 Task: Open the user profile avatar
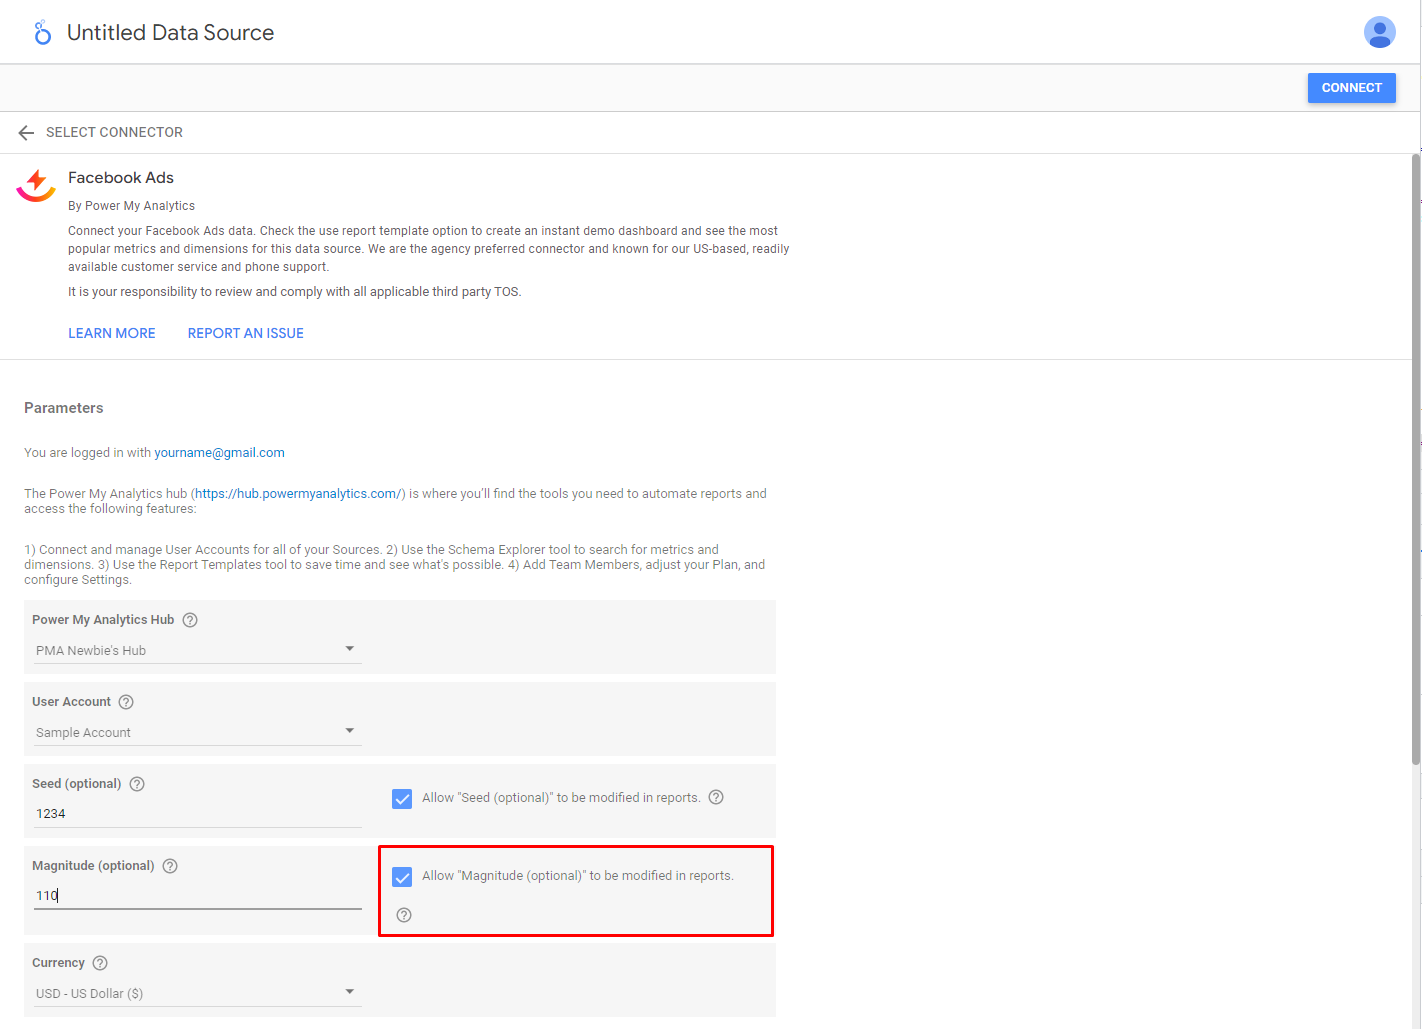pyautogui.click(x=1379, y=32)
